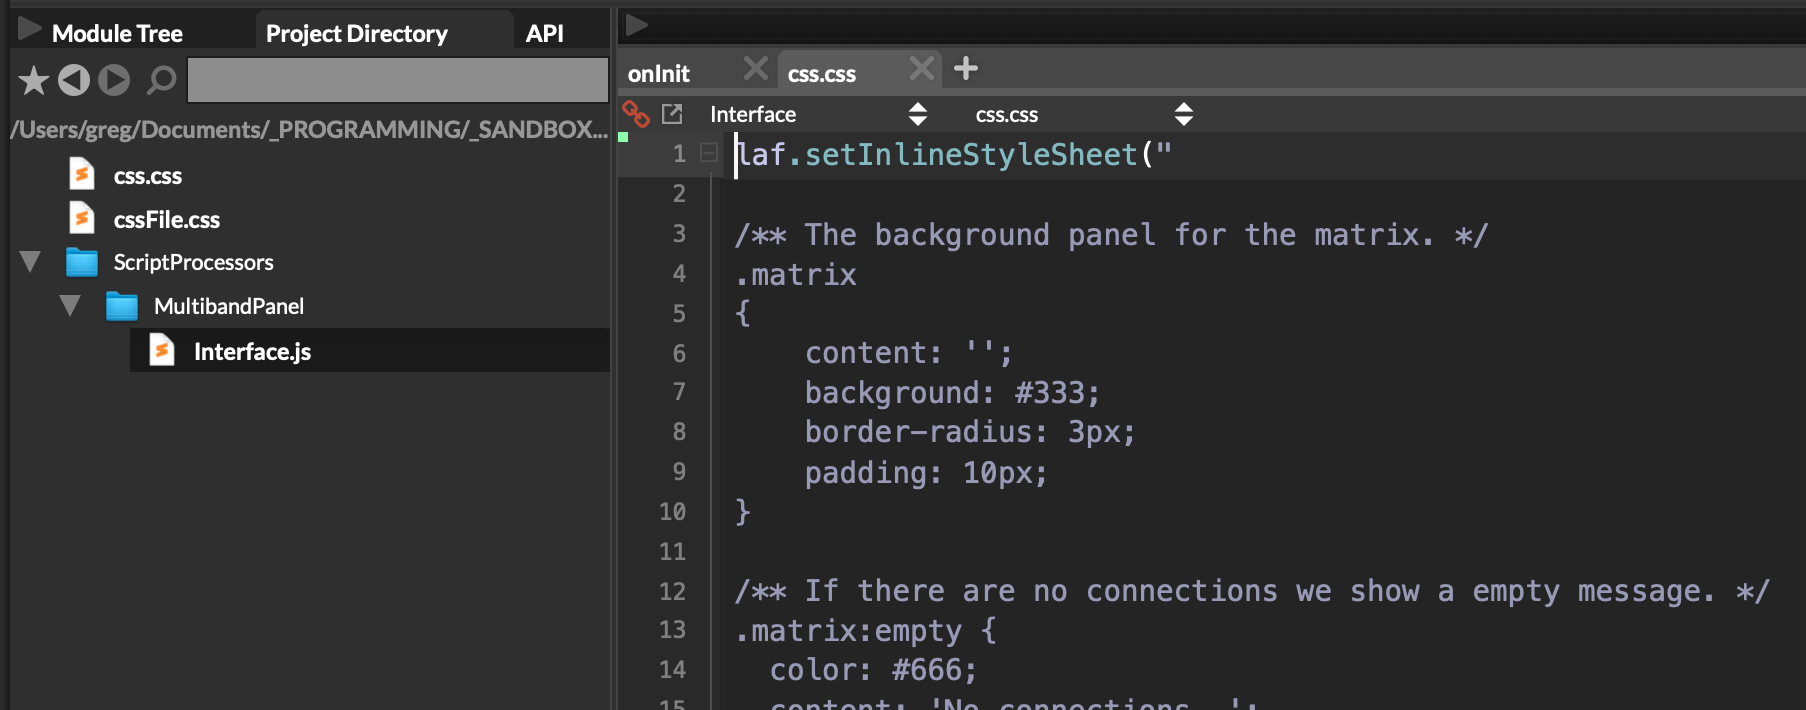Click on laf.setInlineStyleSheet code

point(955,155)
